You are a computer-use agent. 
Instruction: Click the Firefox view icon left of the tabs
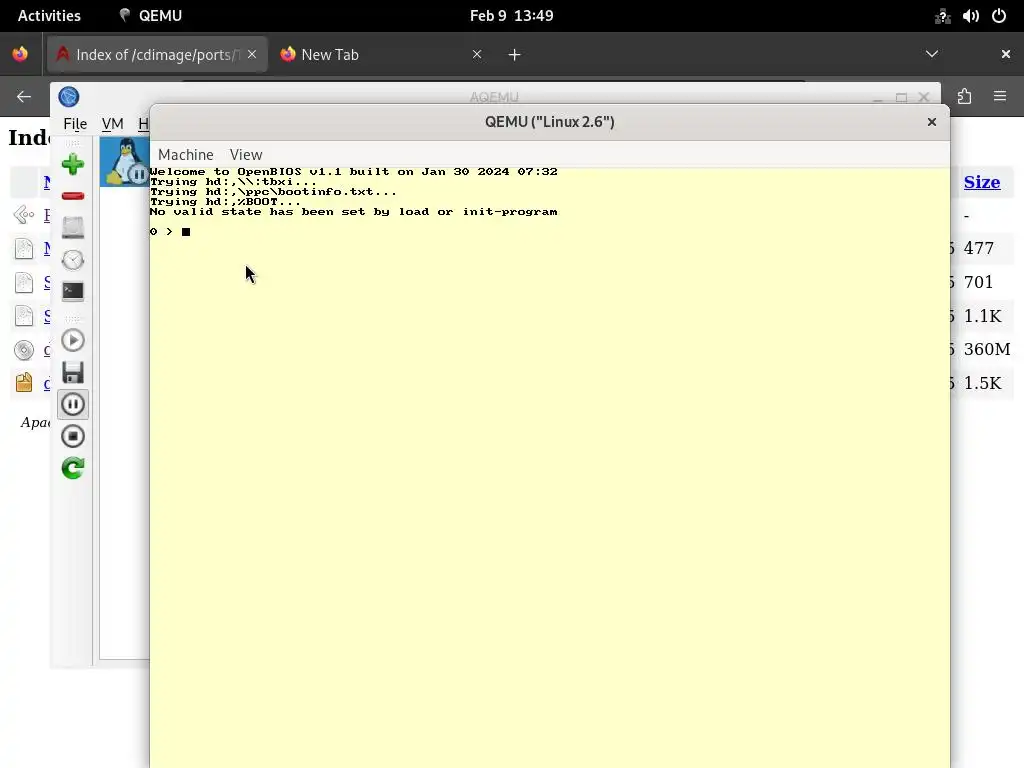[20, 54]
